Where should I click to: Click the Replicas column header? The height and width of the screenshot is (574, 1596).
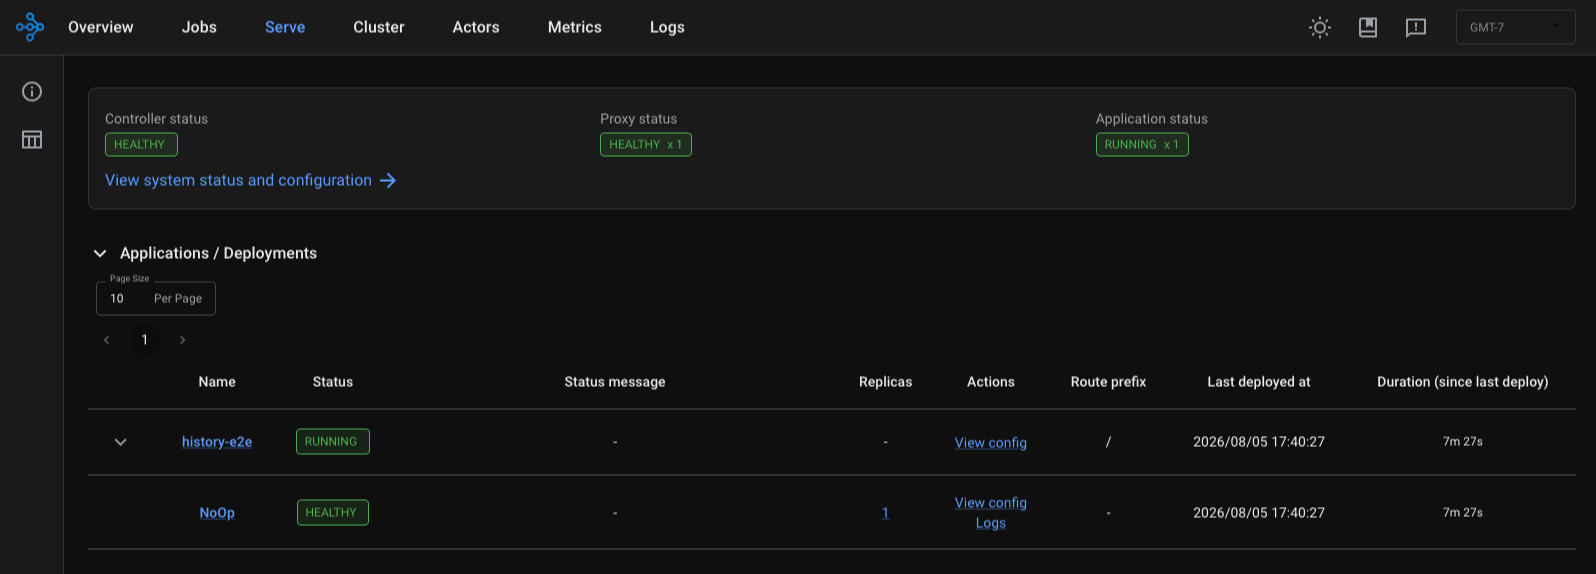tap(885, 382)
